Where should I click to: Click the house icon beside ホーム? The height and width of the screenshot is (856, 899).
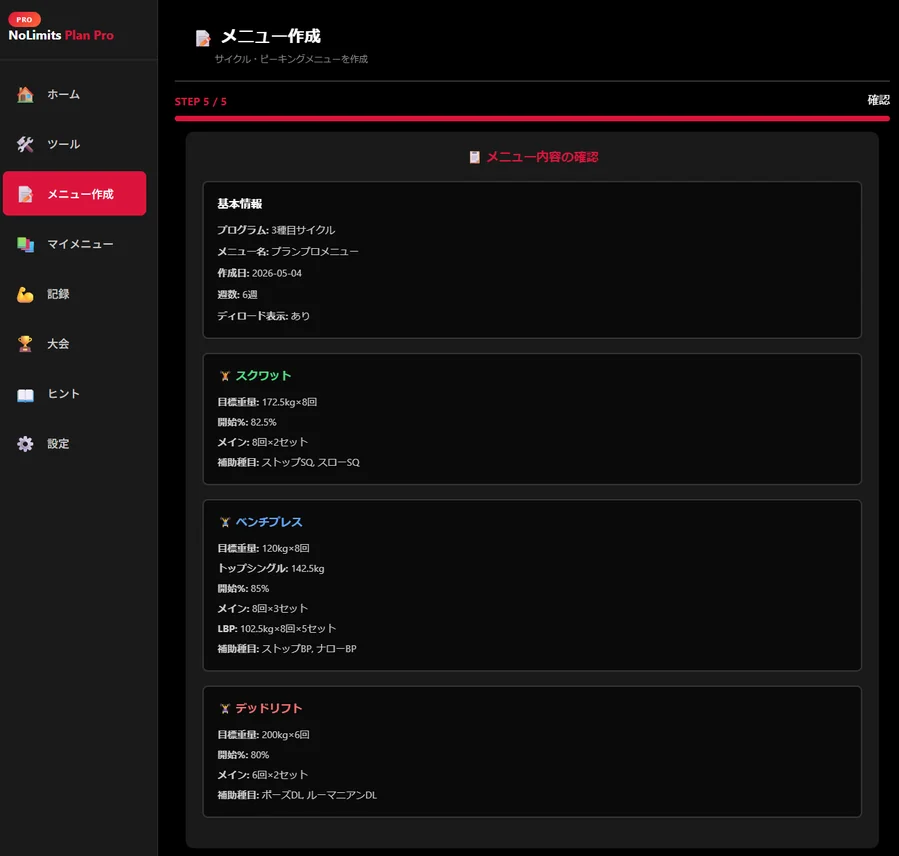(x=25, y=95)
